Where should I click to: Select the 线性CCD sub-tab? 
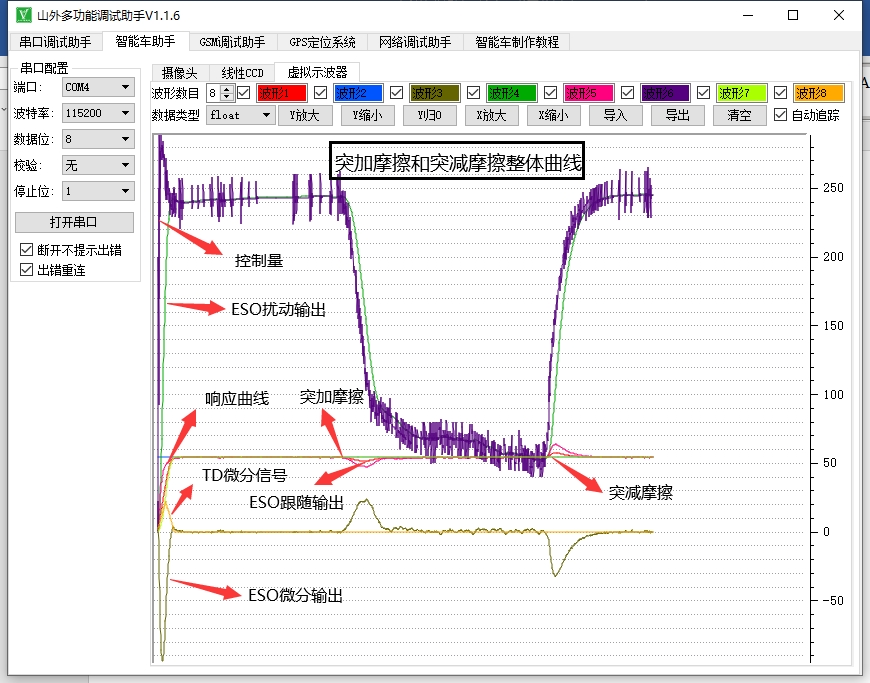pyautogui.click(x=242, y=73)
